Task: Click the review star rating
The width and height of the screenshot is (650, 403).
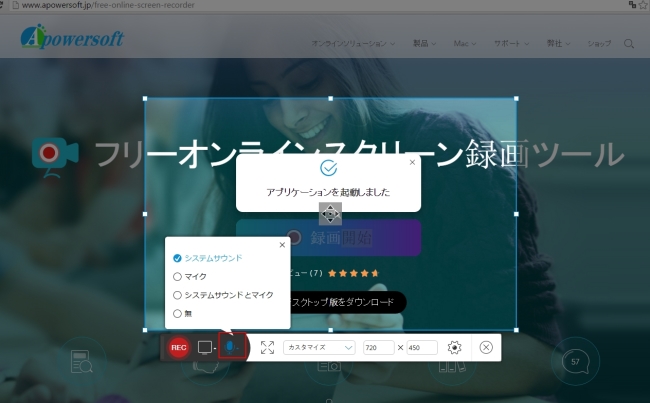Action: [x=354, y=273]
